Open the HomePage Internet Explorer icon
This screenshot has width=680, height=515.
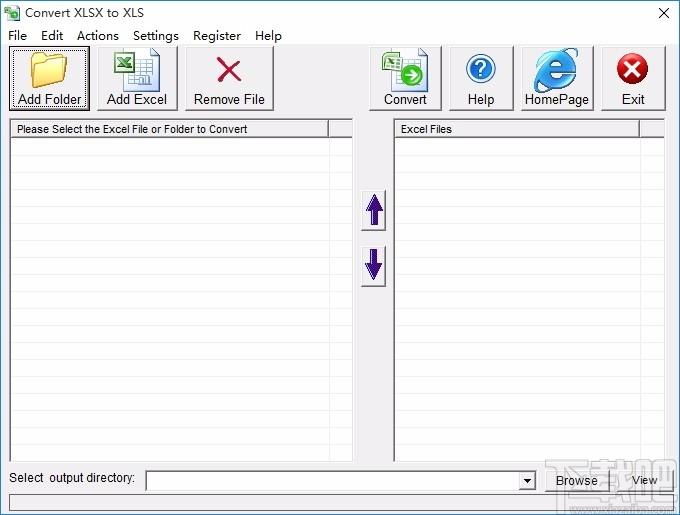557,78
